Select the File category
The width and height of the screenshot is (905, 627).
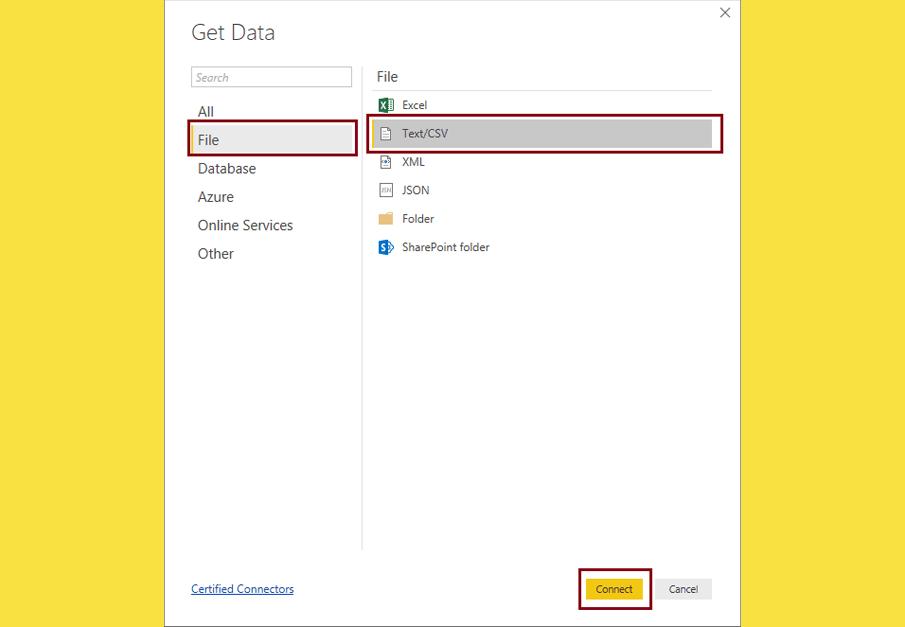[x=208, y=140]
